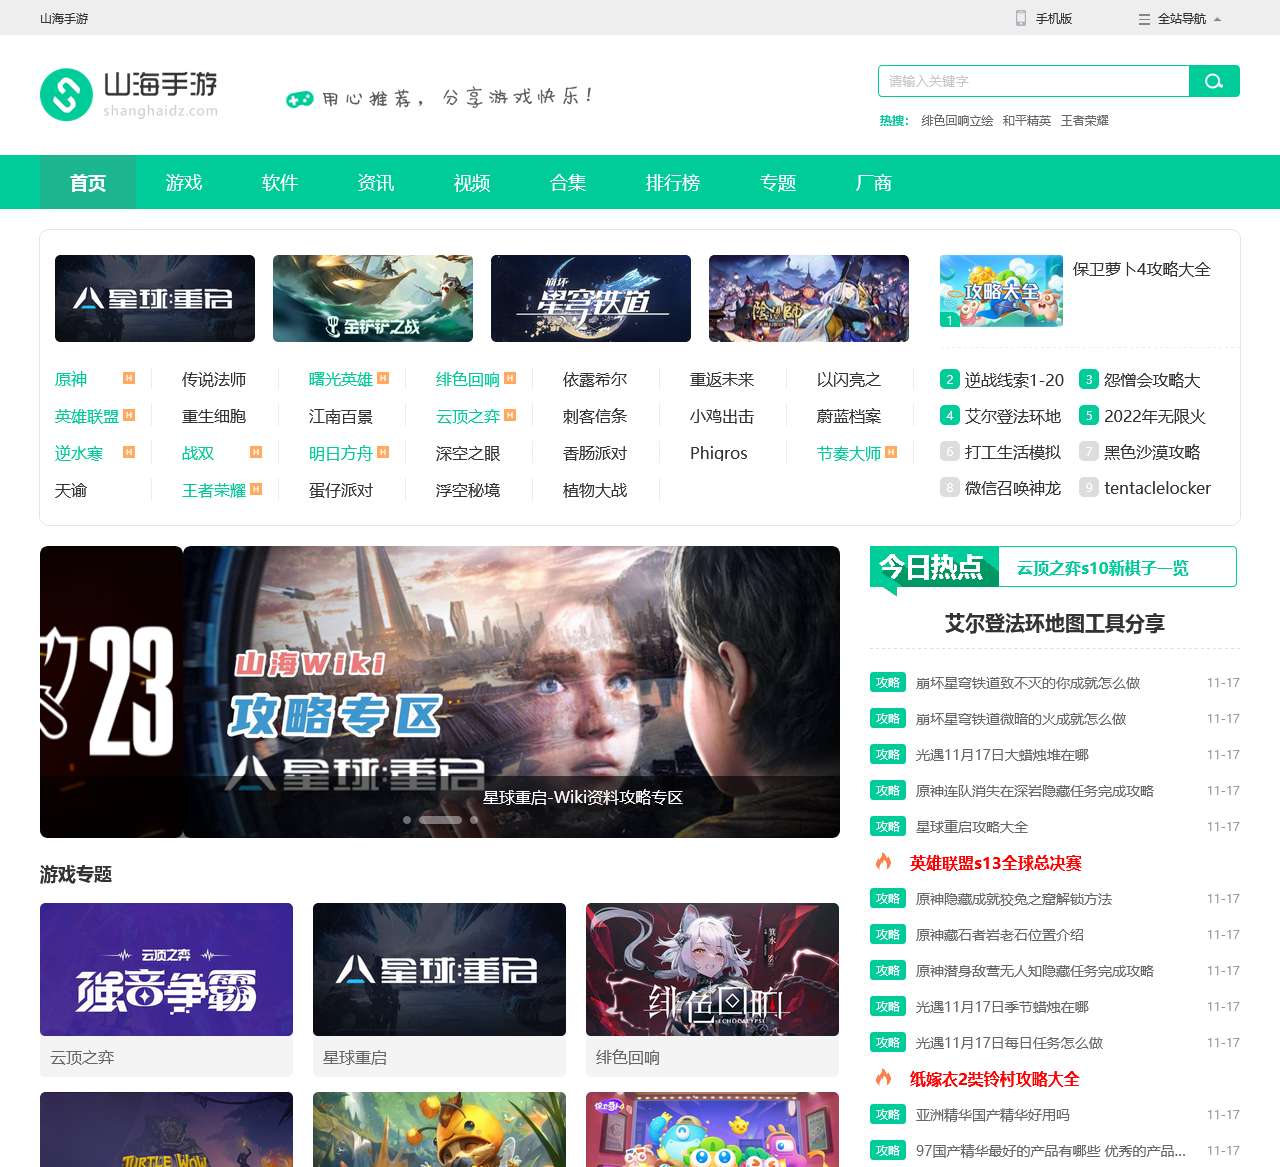Viewport: 1280px width, 1167px height.
Task: Open the 排行榜 navigation tab
Action: tap(673, 182)
